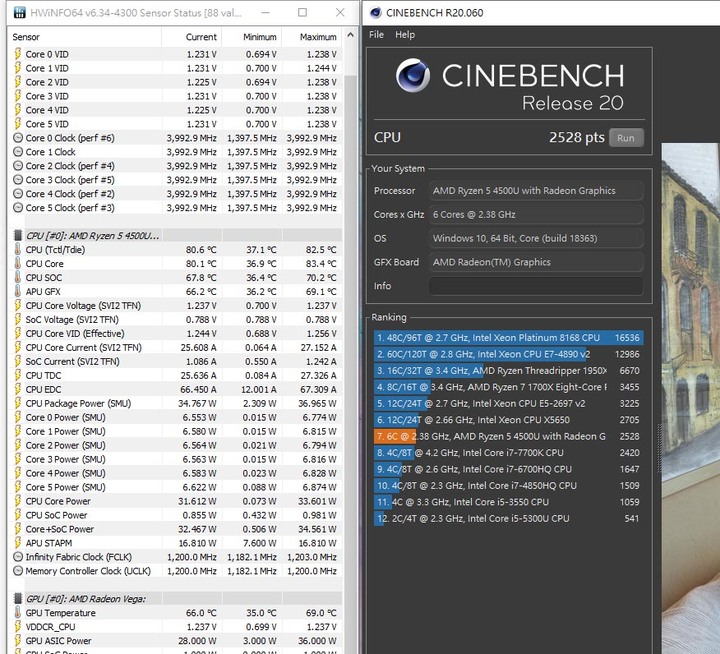Image resolution: width=720 pixels, height=654 pixels.
Task: Click the Core 0 Clock (perf #6) clock icon
Action: pos(17,138)
